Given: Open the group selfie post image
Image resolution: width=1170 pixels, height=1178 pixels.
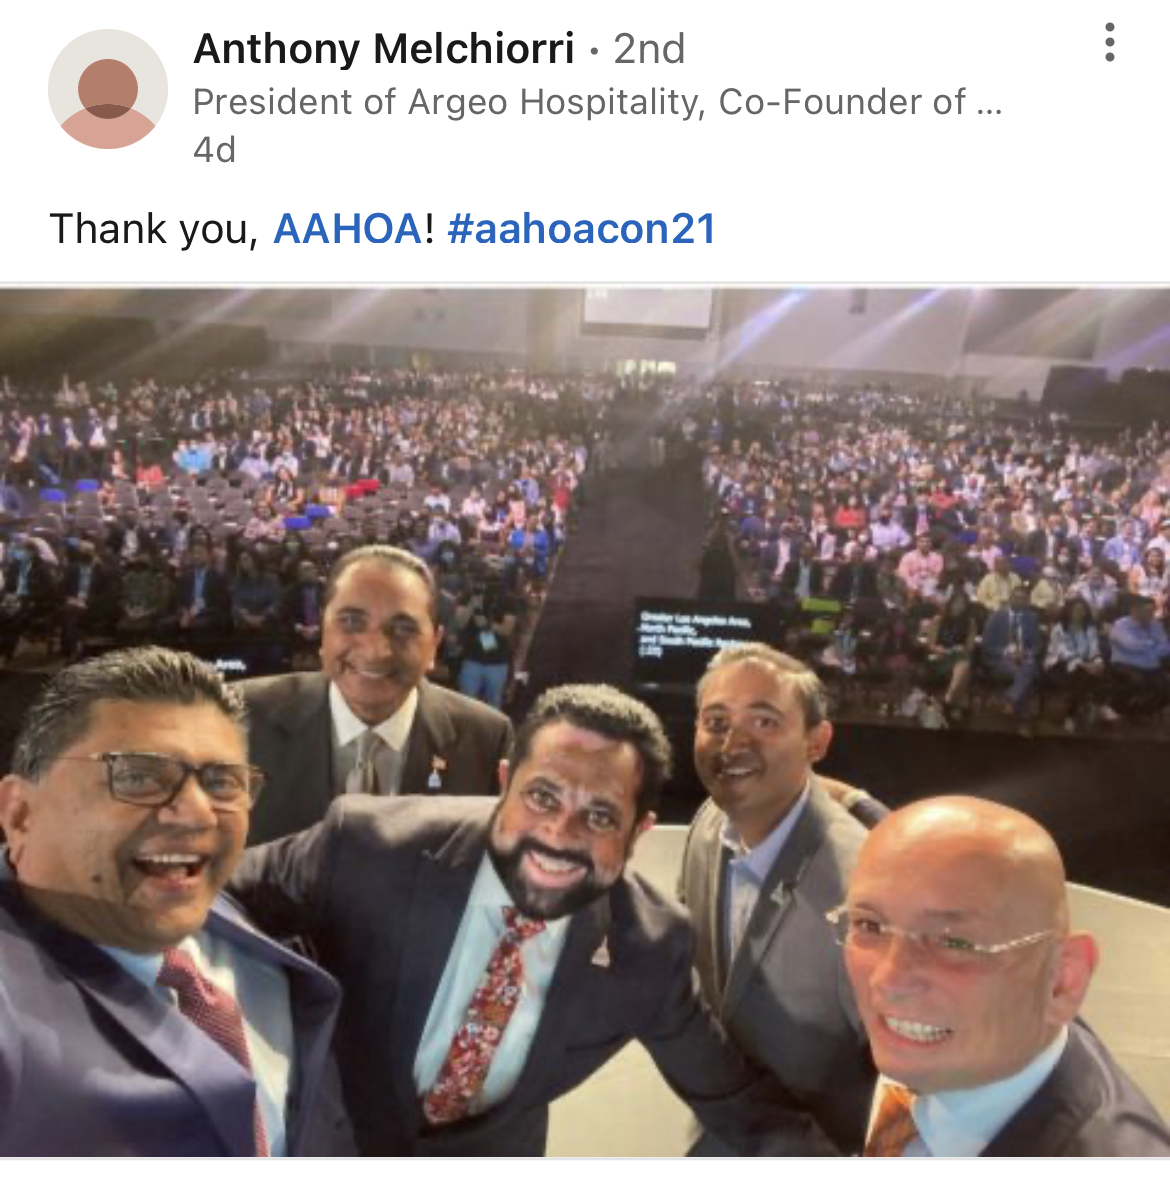Looking at the screenshot, I should tap(585, 723).
